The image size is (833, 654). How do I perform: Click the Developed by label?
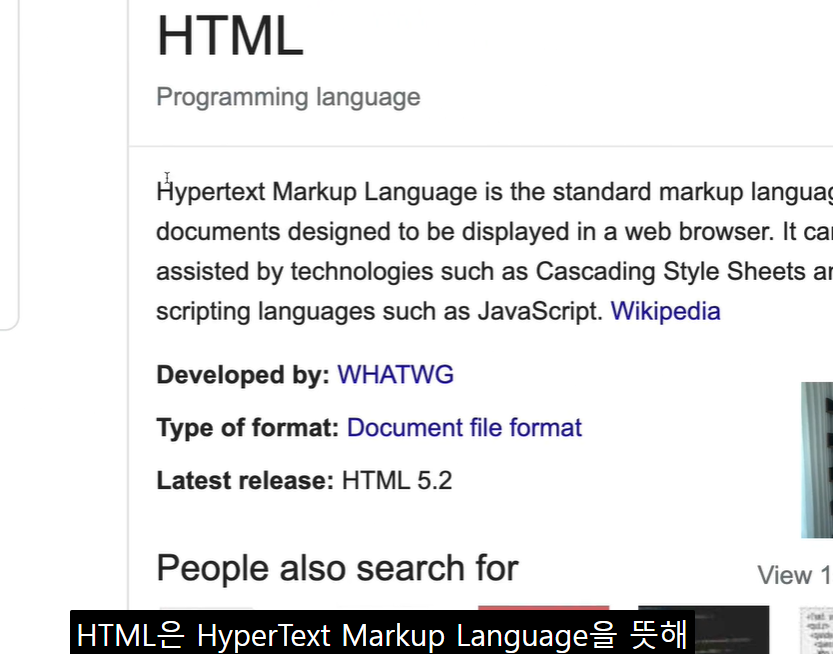[243, 375]
